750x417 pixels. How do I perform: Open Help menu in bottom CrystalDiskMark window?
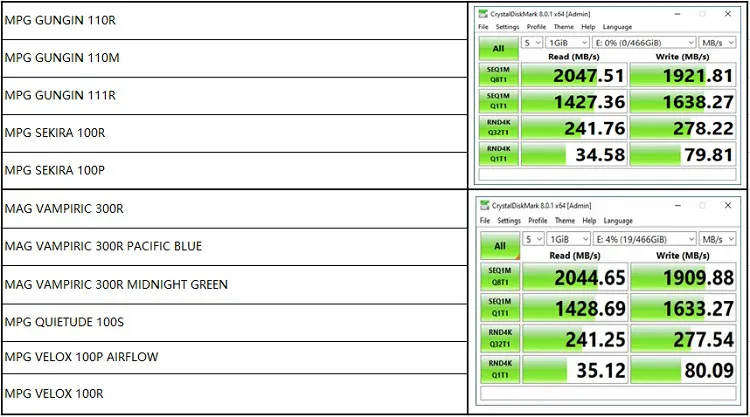(x=589, y=220)
